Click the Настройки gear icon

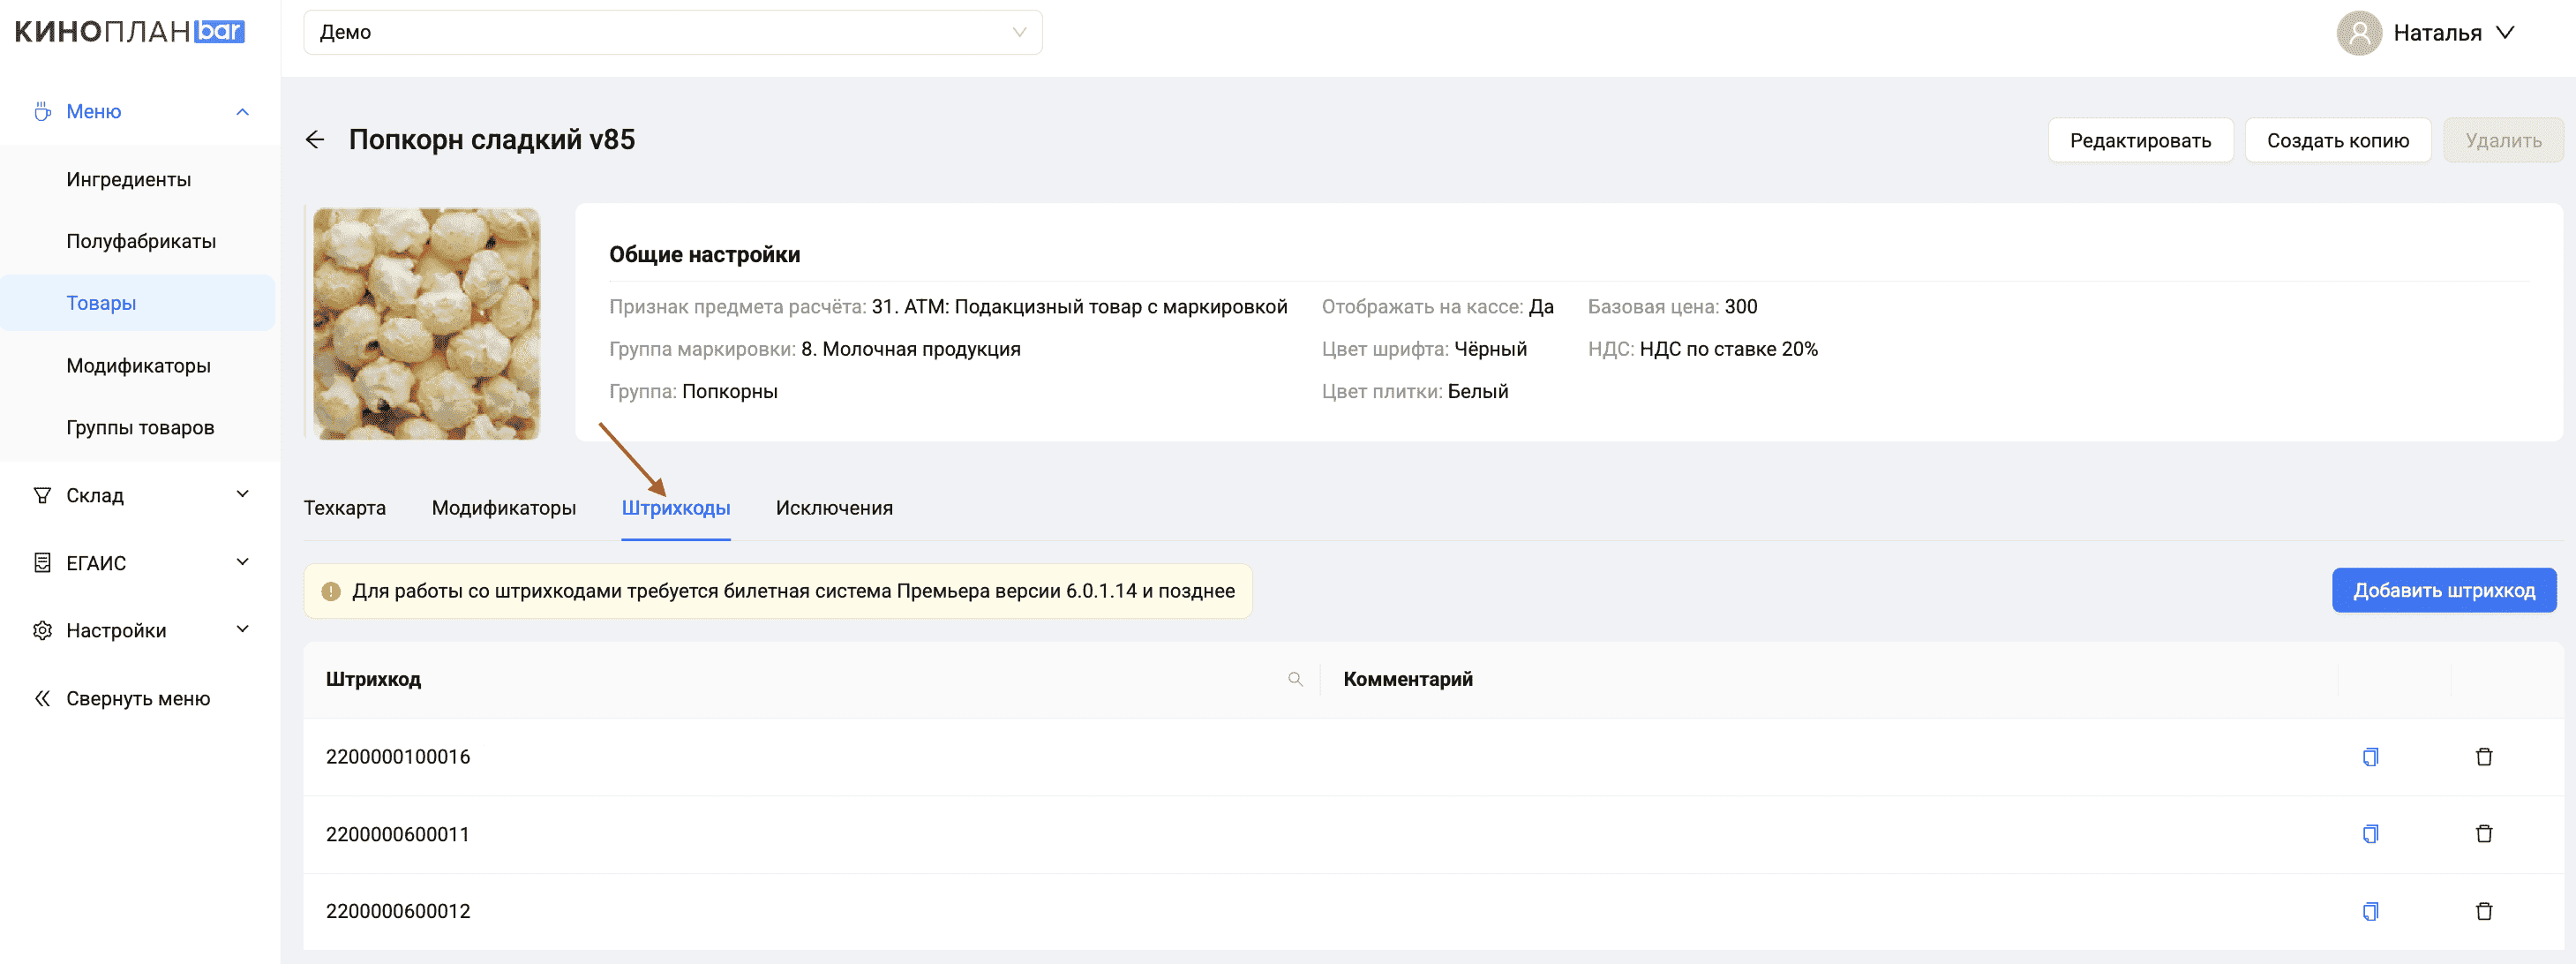[42, 631]
